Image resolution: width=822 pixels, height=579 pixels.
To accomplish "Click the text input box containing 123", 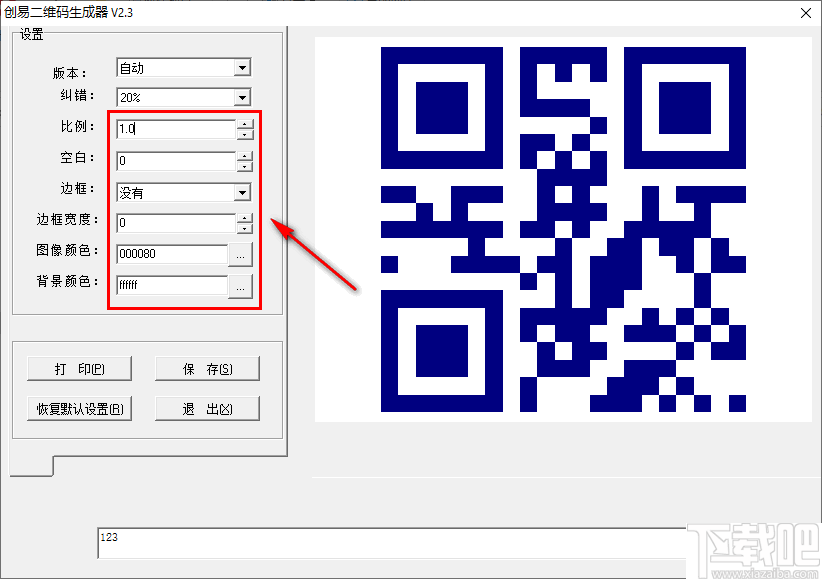I will click(392, 543).
